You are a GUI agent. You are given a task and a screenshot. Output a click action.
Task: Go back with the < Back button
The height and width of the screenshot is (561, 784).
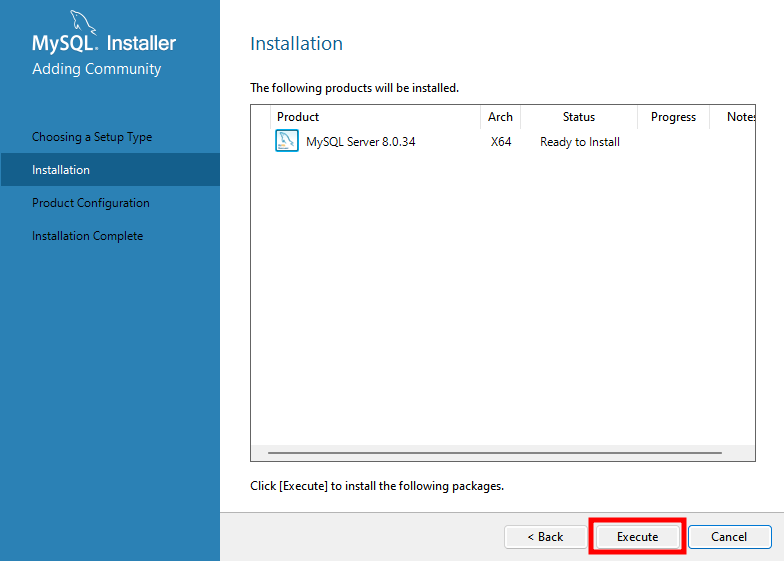click(546, 536)
